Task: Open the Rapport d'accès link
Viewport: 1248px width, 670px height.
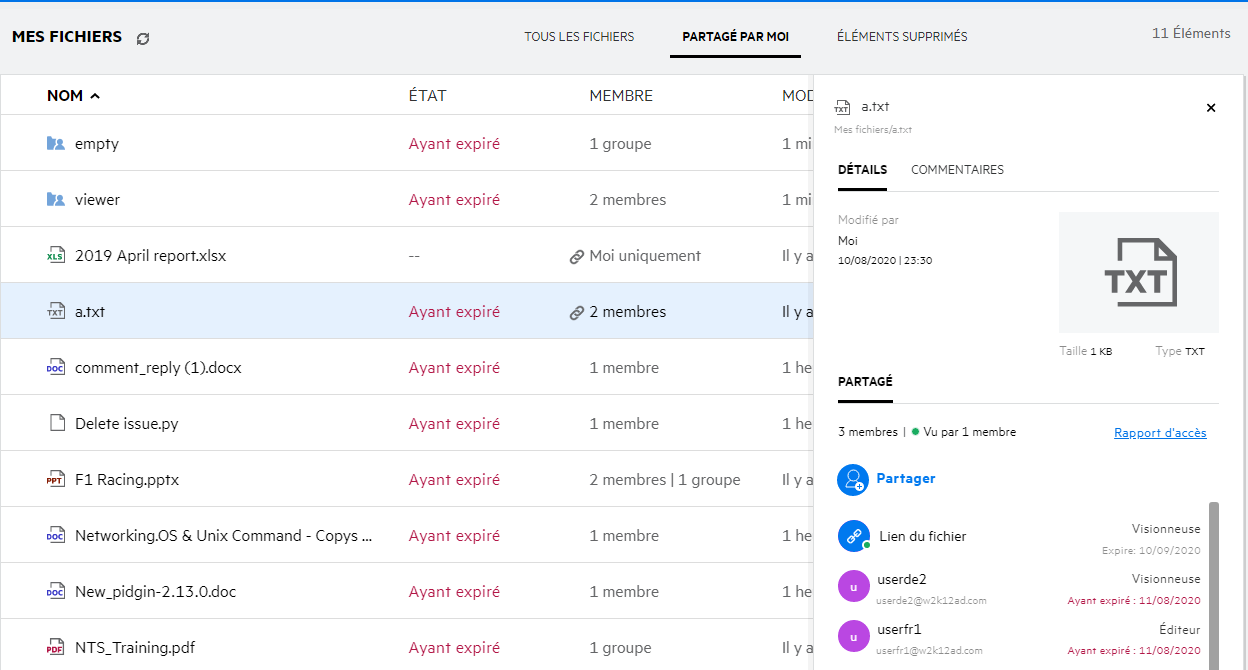Action: click(x=1160, y=433)
